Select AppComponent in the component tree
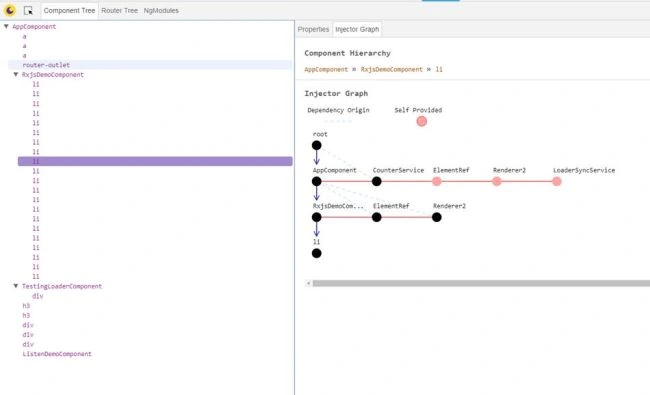 click(x=34, y=27)
